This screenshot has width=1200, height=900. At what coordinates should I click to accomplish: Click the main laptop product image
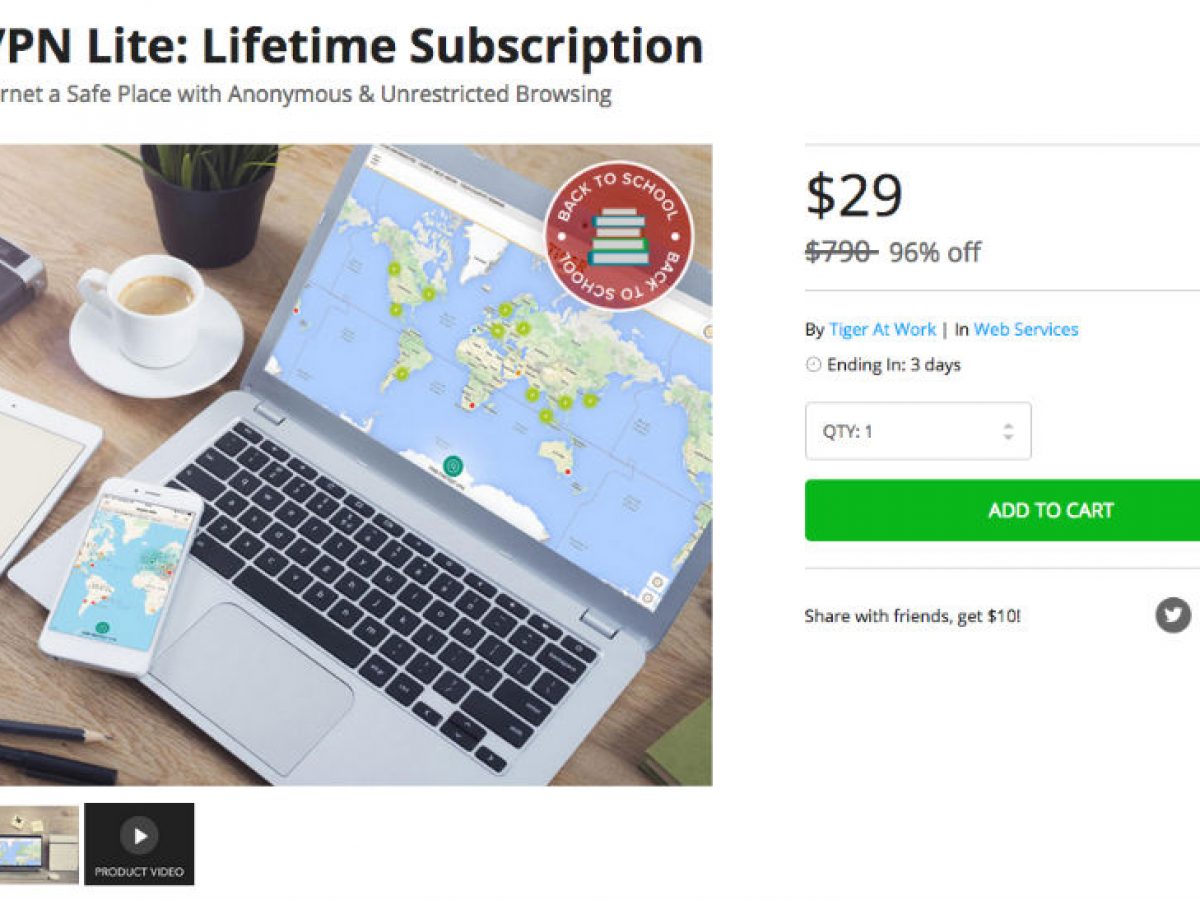pyautogui.click(x=356, y=465)
